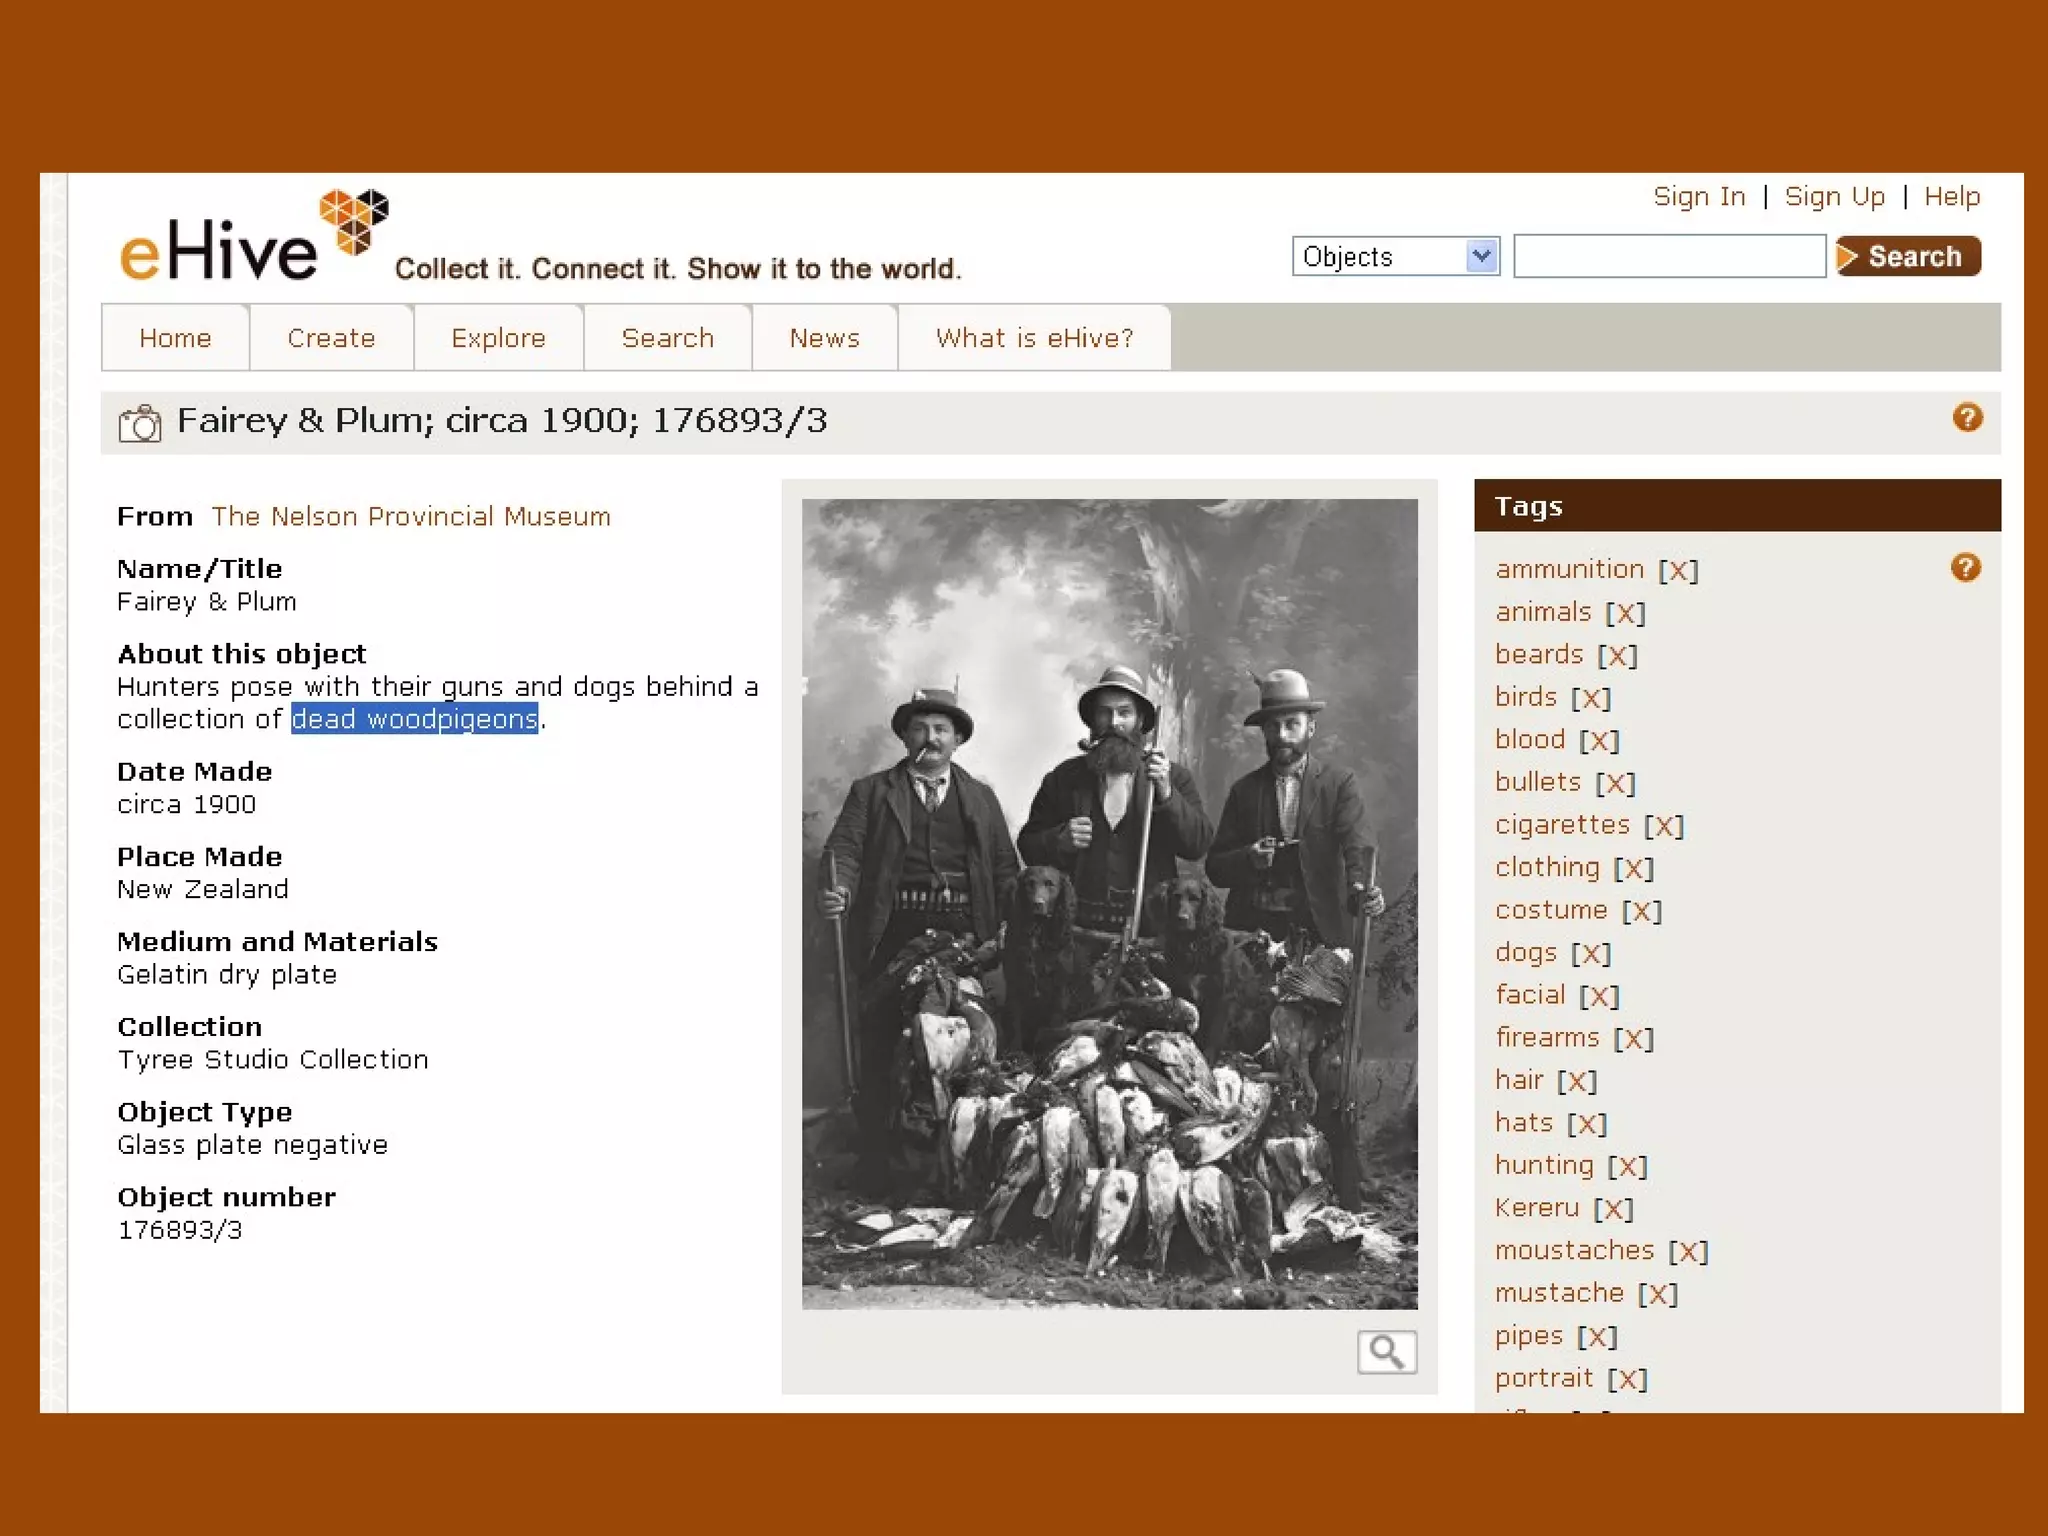Screen dimensions: 2048x1536
Task: Click the Sign Up link
Action: coord(1834,196)
